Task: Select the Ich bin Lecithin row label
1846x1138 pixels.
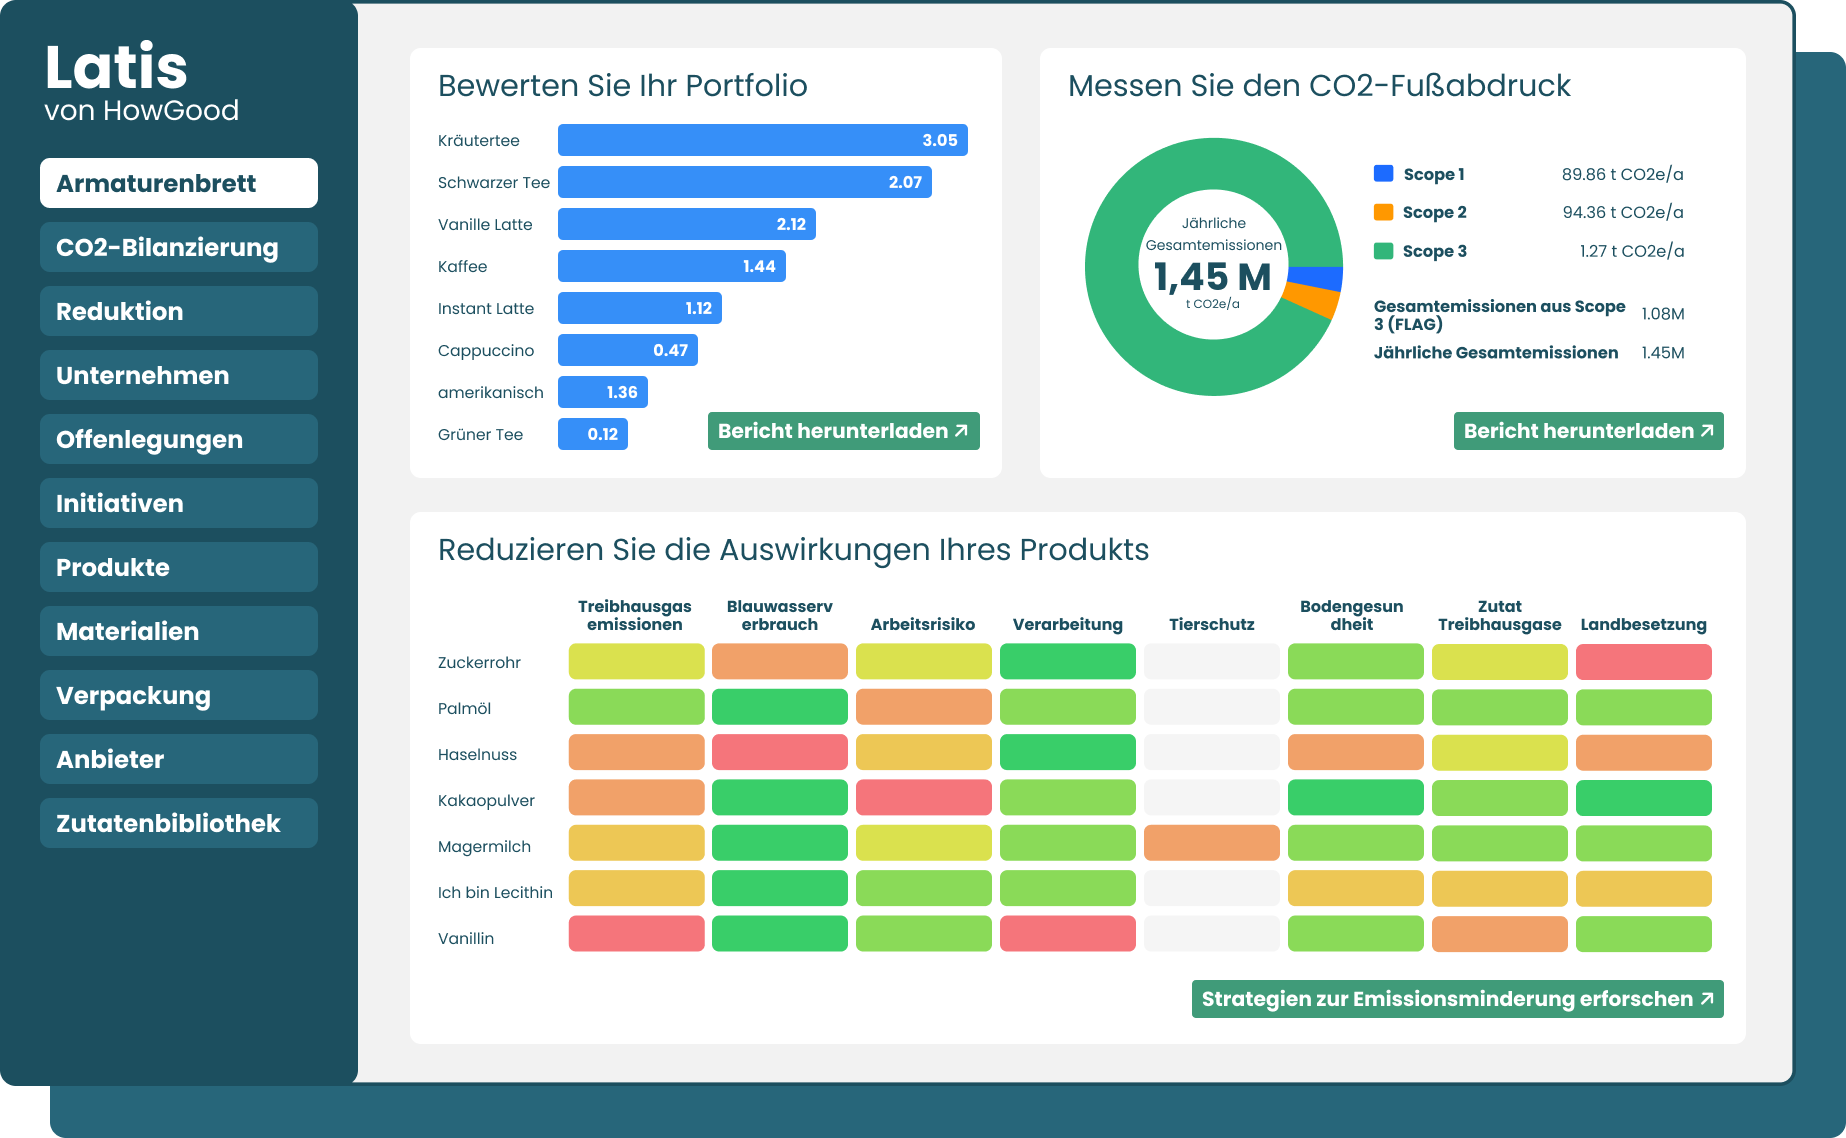Action: point(495,892)
